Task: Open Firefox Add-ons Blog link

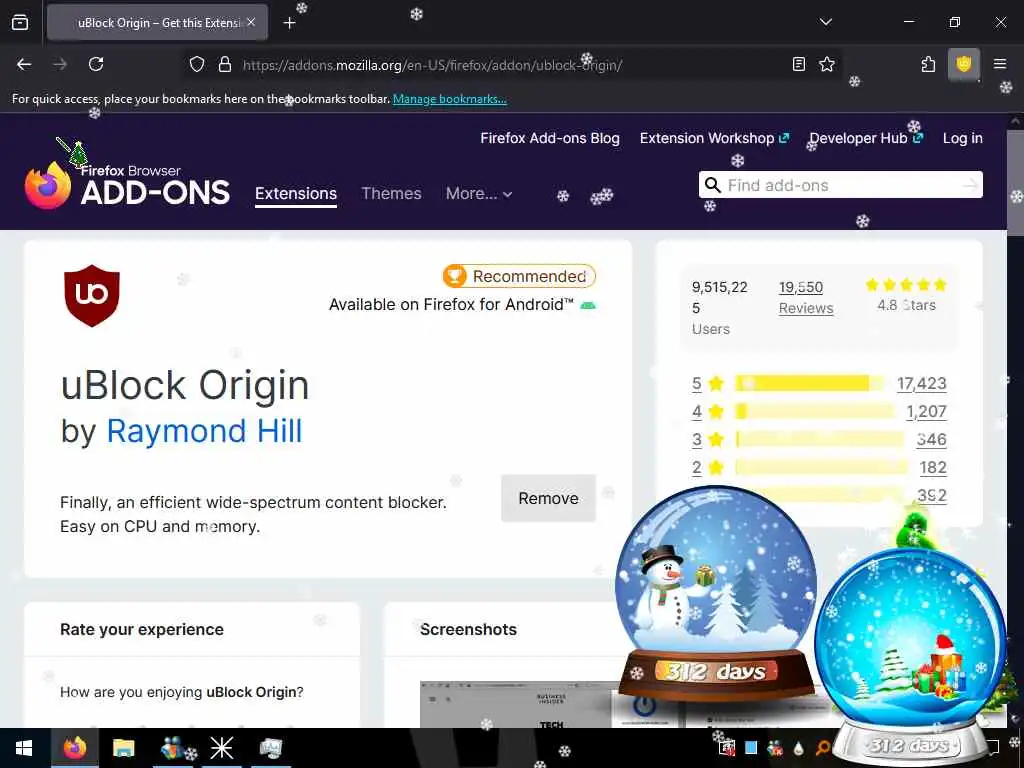Action: [550, 138]
